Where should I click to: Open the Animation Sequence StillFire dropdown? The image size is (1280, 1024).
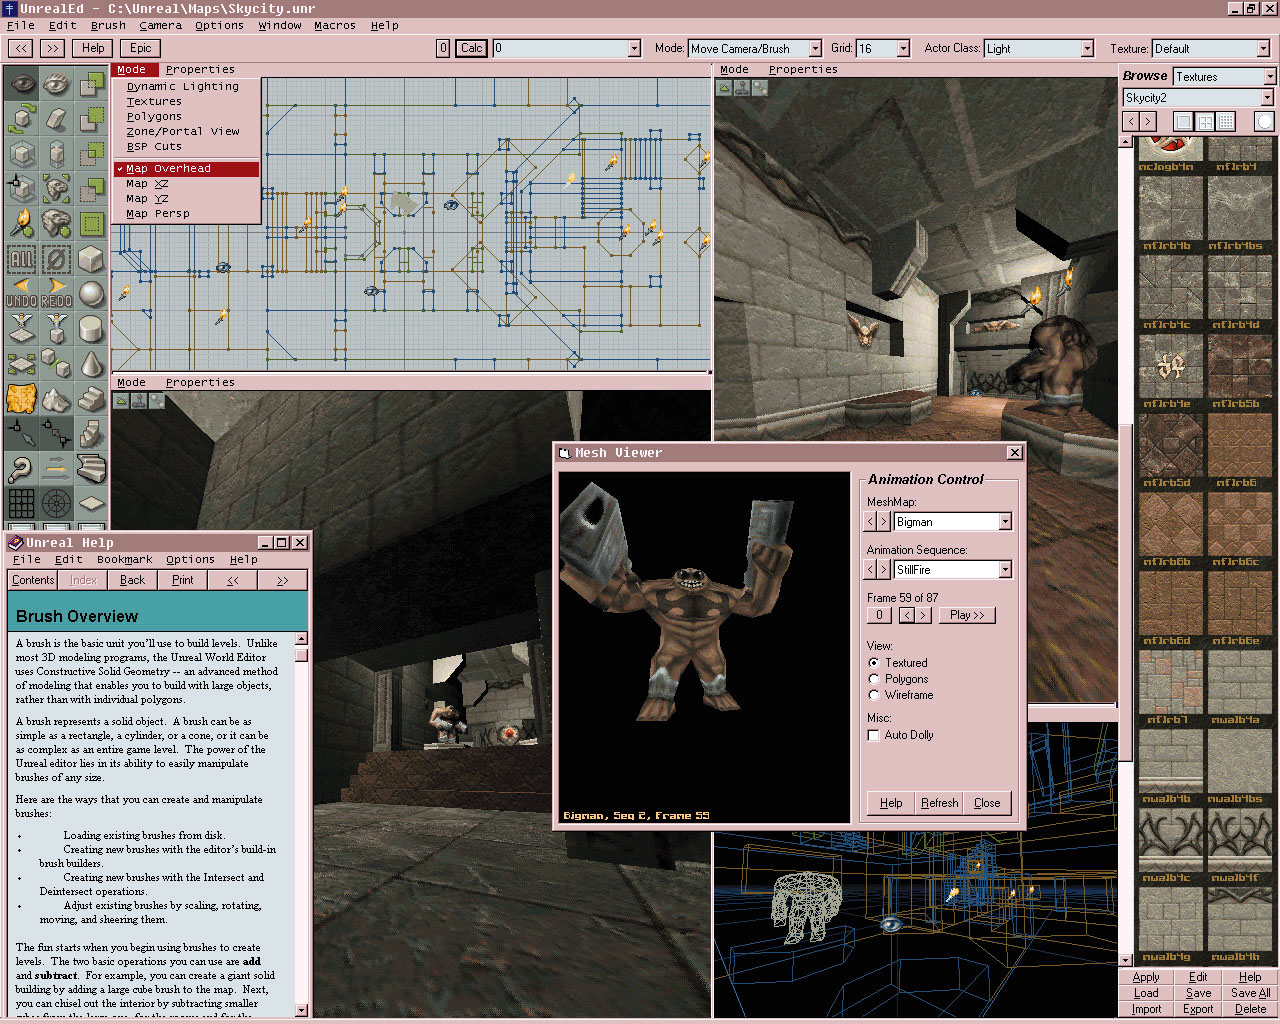pos(1005,570)
